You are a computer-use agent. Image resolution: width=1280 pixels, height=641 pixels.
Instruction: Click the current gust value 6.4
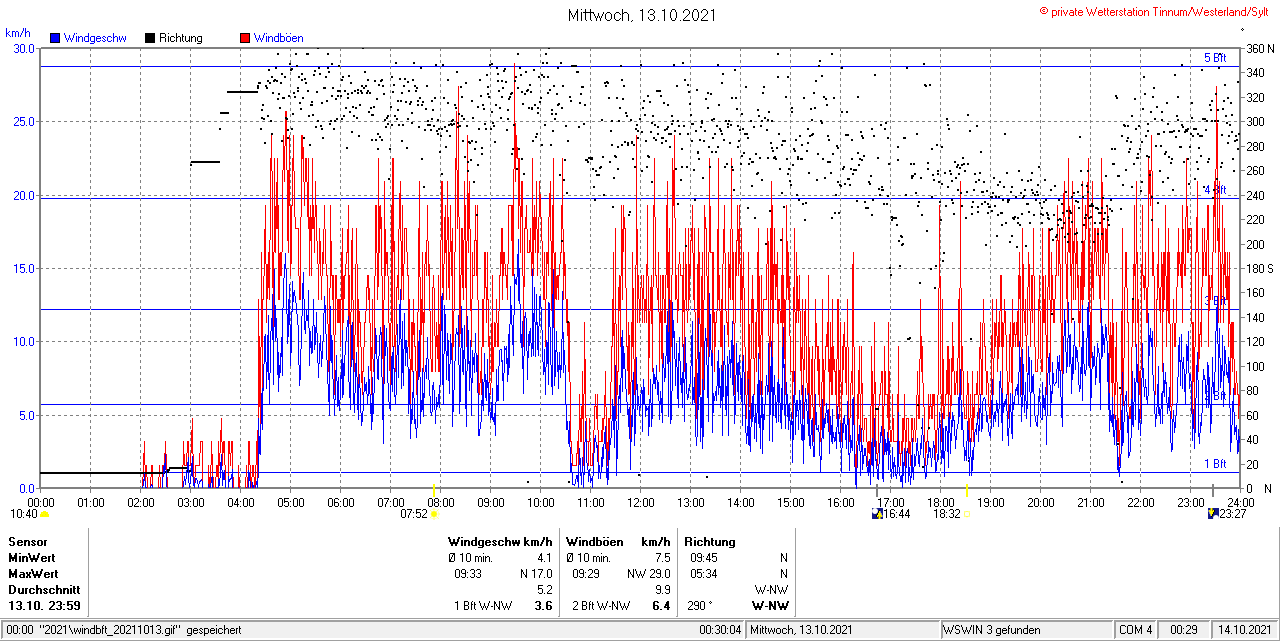661,605
